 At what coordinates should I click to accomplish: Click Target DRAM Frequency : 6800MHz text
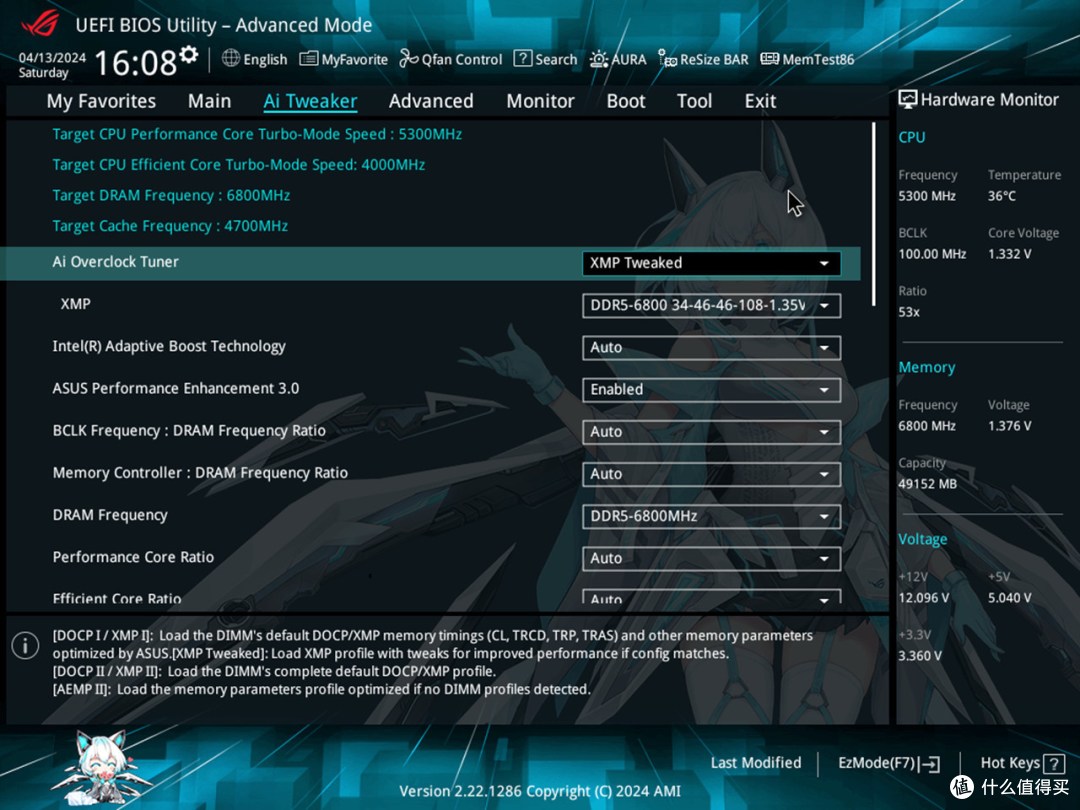pos(171,196)
